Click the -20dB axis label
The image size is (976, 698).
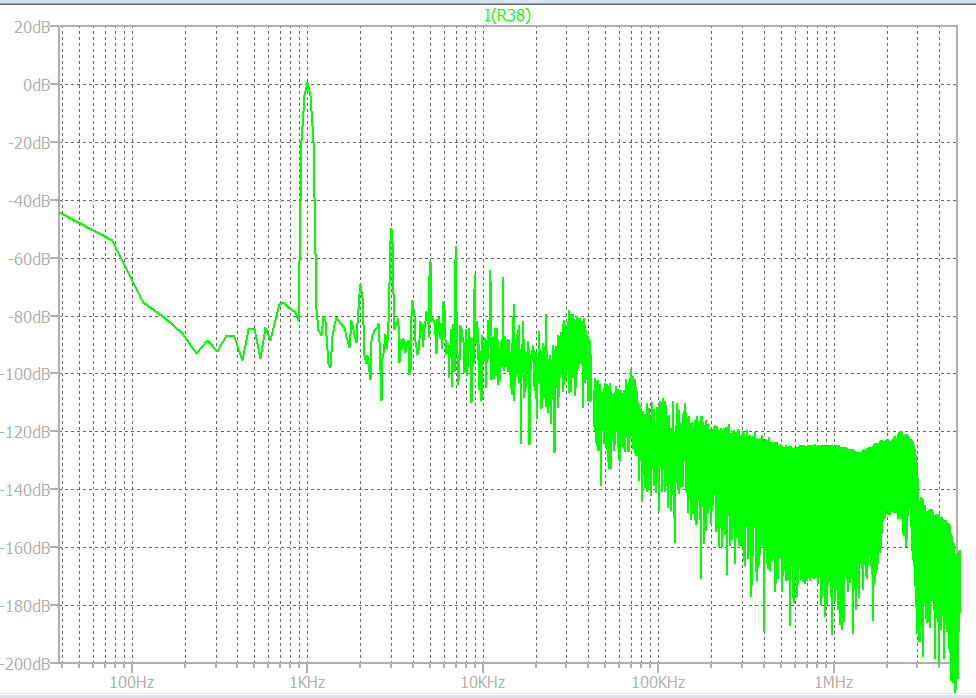pyautogui.click(x=29, y=143)
